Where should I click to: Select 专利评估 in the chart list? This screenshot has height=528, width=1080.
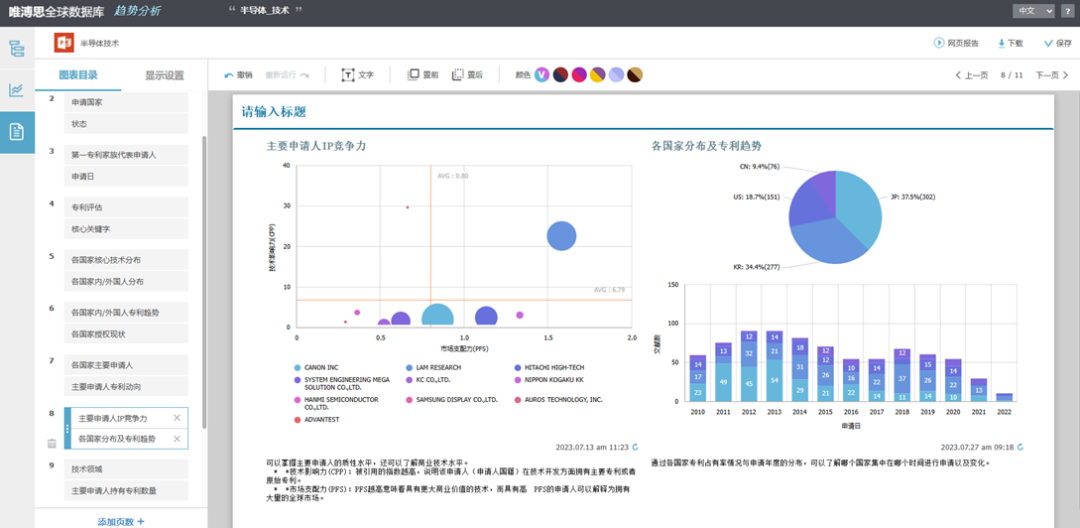126,207
